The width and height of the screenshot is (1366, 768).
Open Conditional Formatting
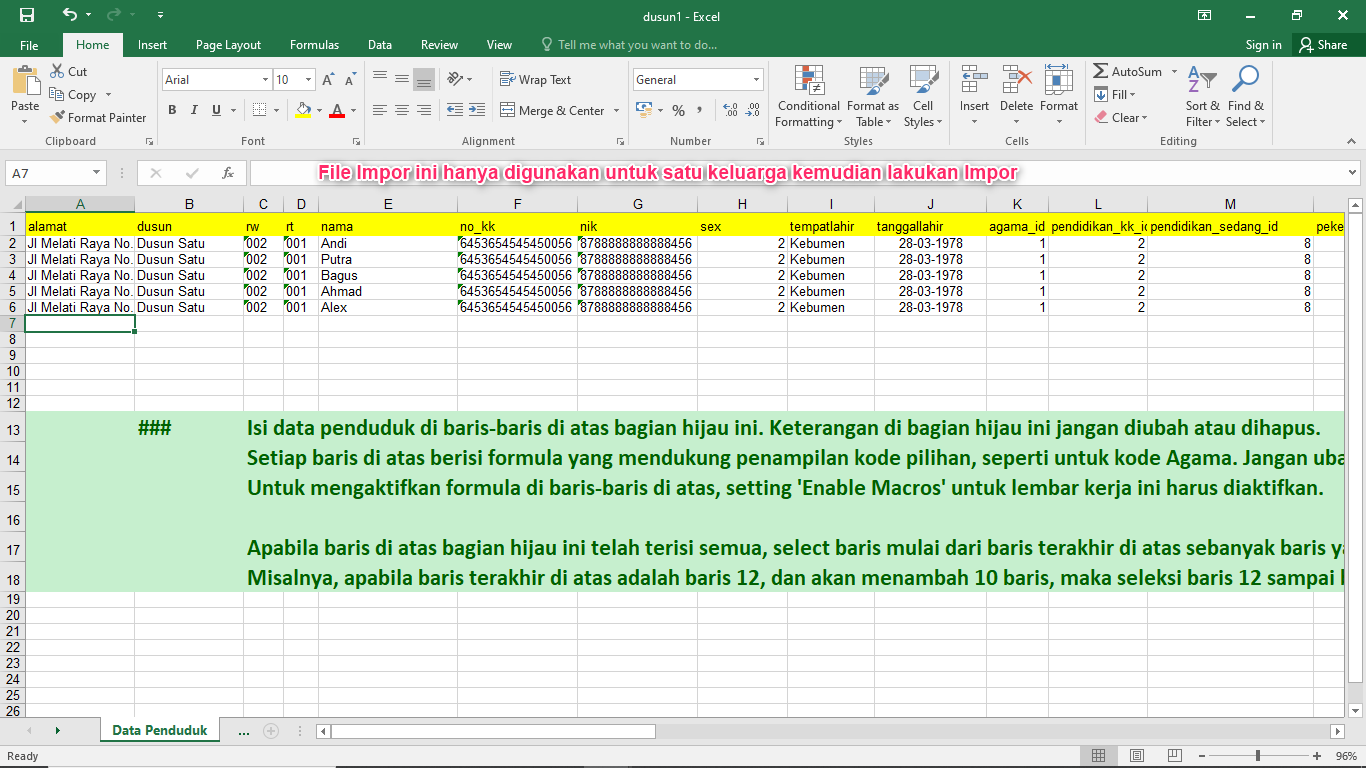[x=809, y=97]
